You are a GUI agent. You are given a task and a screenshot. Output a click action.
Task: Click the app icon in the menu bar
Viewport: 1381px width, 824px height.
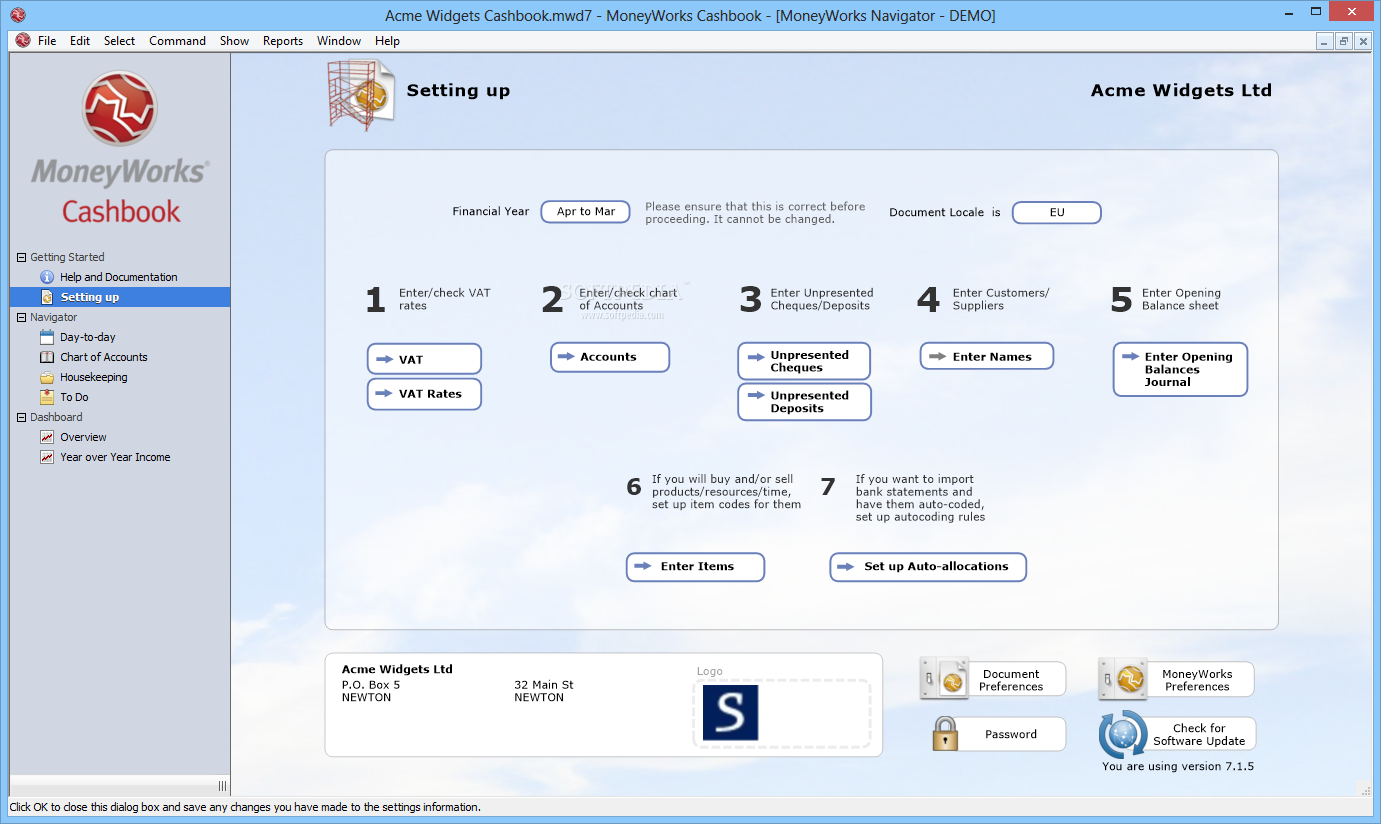coord(22,41)
